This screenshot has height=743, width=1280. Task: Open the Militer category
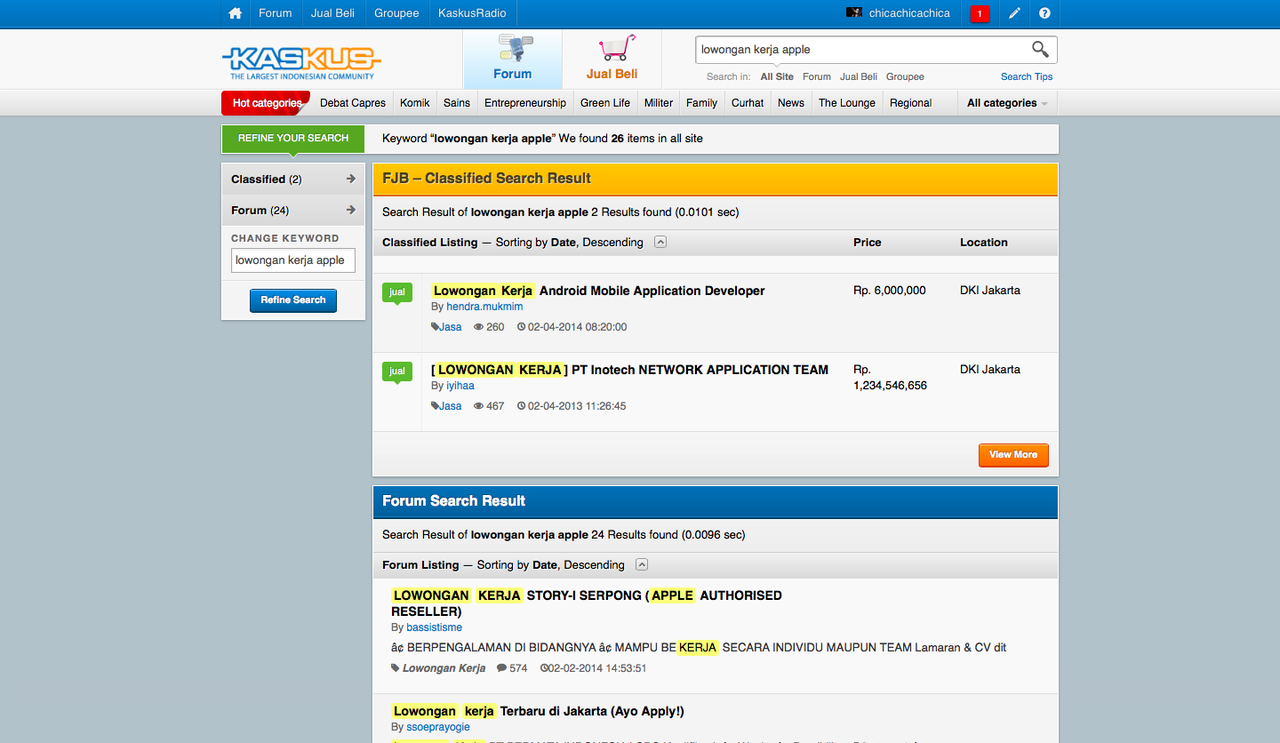tap(658, 103)
